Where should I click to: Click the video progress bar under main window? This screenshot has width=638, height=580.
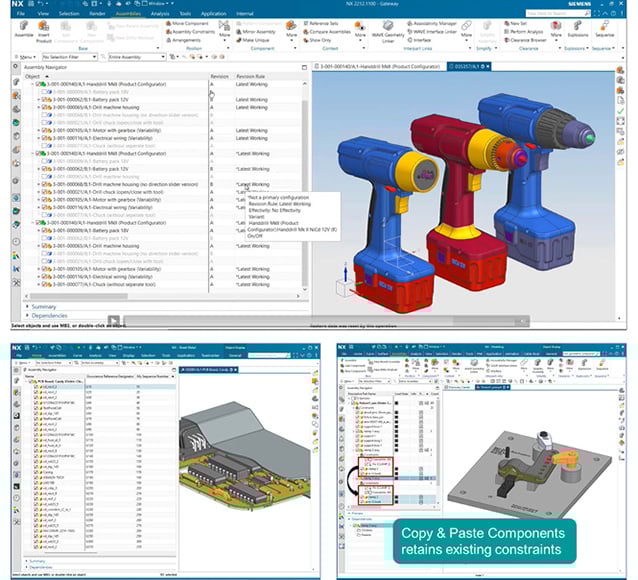(325, 321)
